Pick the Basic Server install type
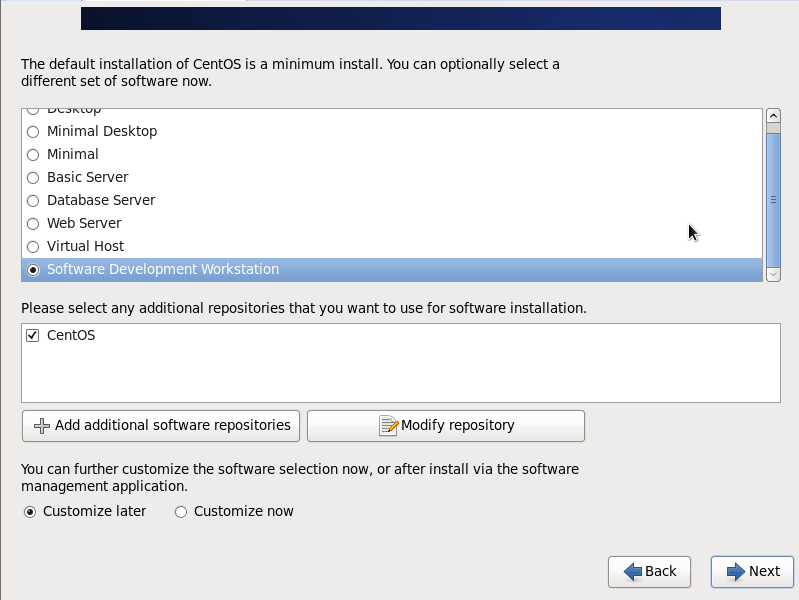799x600 pixels. pos(33,178)
